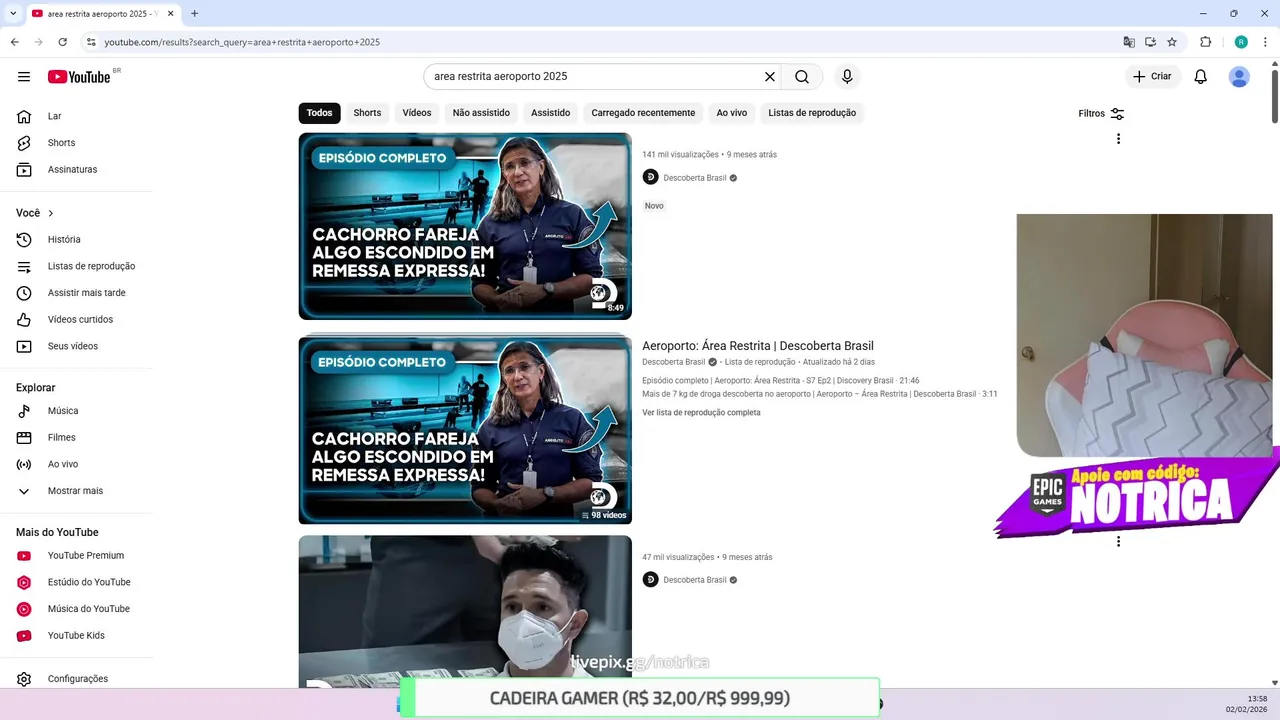Open Shorts in the sidebar
1280x720 pixels.
point(76,143)
